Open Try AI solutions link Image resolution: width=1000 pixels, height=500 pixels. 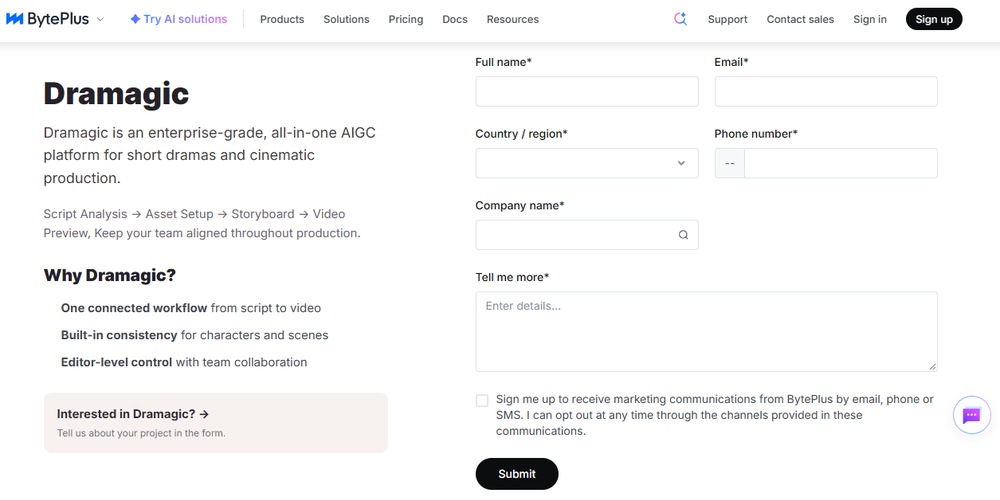pyautogui.click(x=179, y=19)
